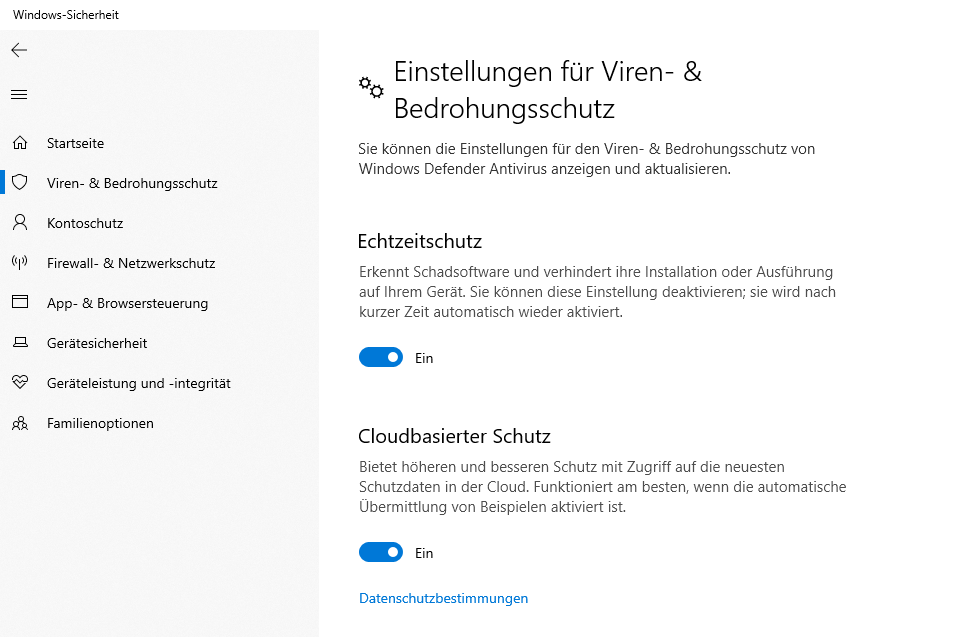Click the Startseite house icon
This screenshot has height=637, width=972.
(x=20, y=143)
